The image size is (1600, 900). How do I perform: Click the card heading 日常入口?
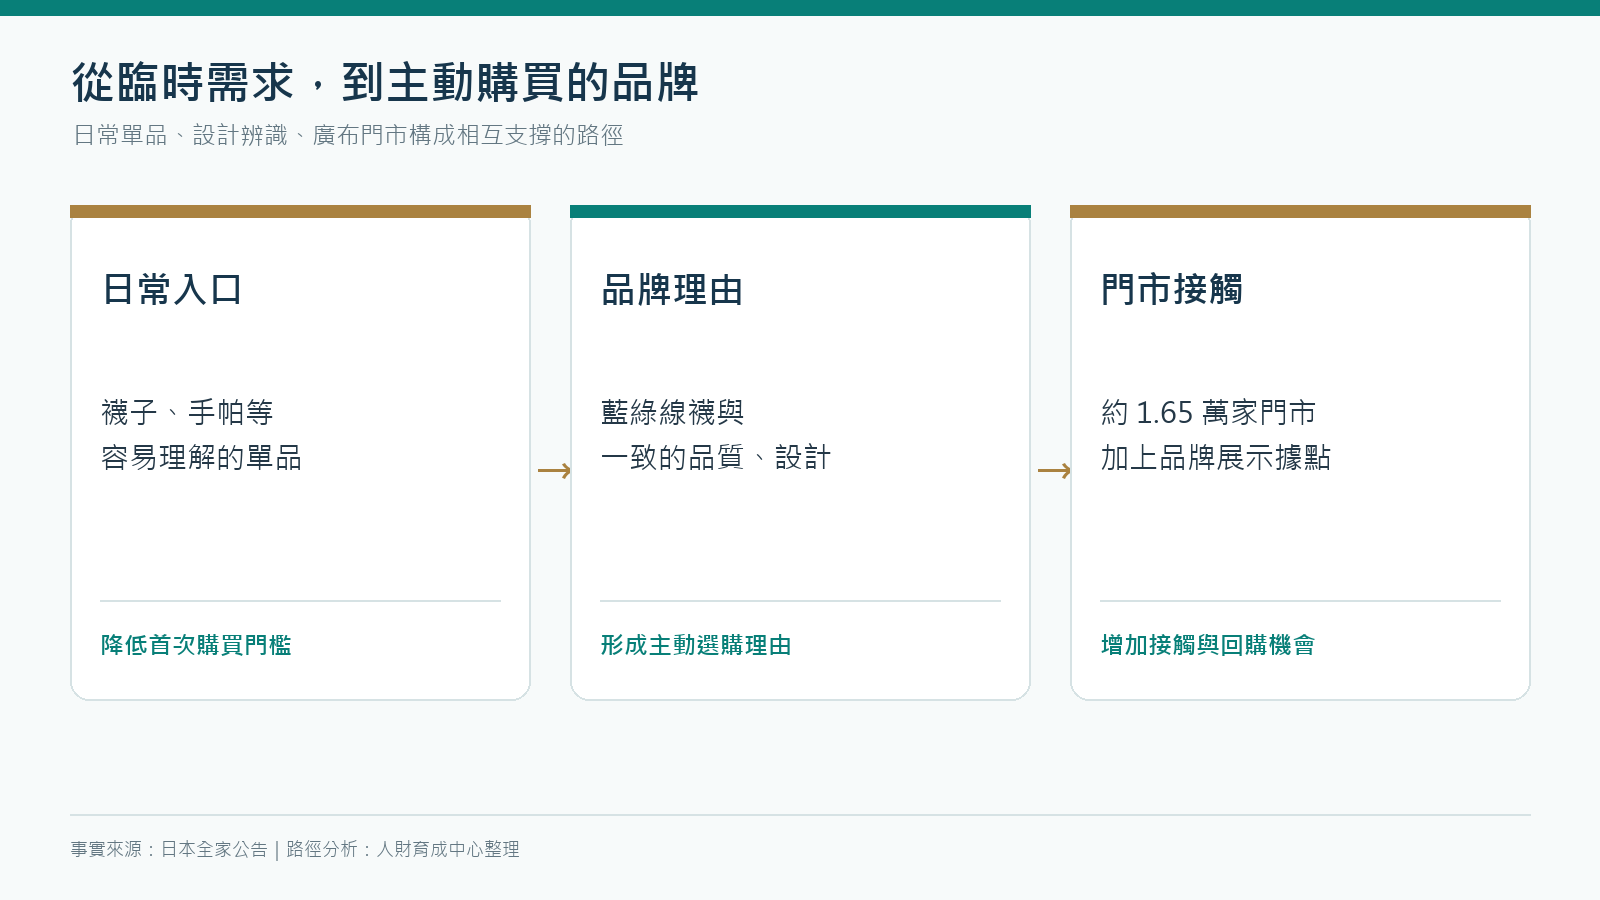tap(172, 290)
